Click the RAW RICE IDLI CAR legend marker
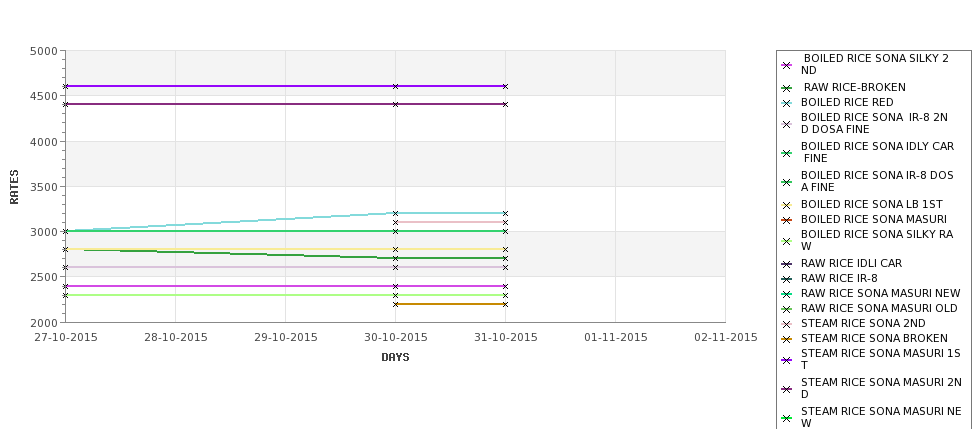975x429 pixels. point(787,264)
